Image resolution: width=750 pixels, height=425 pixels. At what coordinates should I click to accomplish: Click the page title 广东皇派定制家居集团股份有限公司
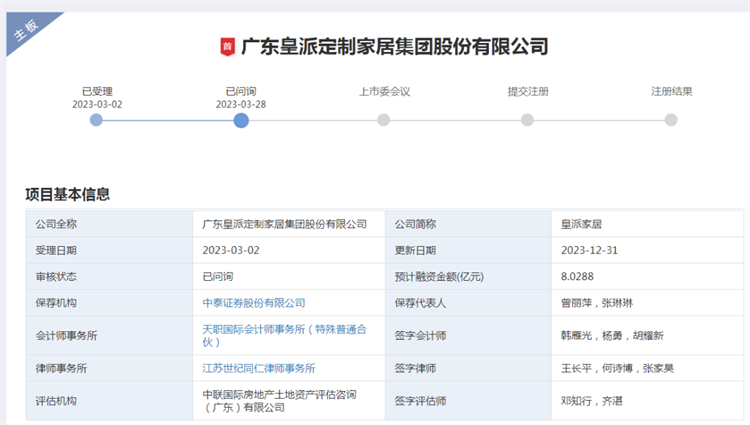[395, 47]
